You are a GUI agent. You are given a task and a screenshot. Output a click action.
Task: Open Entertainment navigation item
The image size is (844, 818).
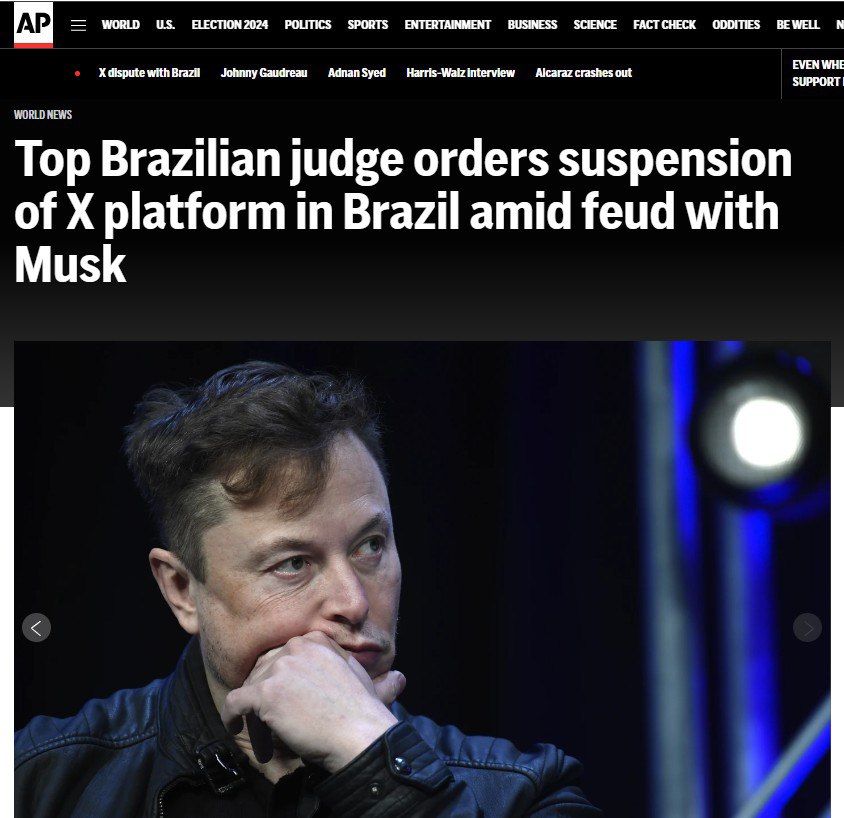pyautogui.click(x=448, y=25)
